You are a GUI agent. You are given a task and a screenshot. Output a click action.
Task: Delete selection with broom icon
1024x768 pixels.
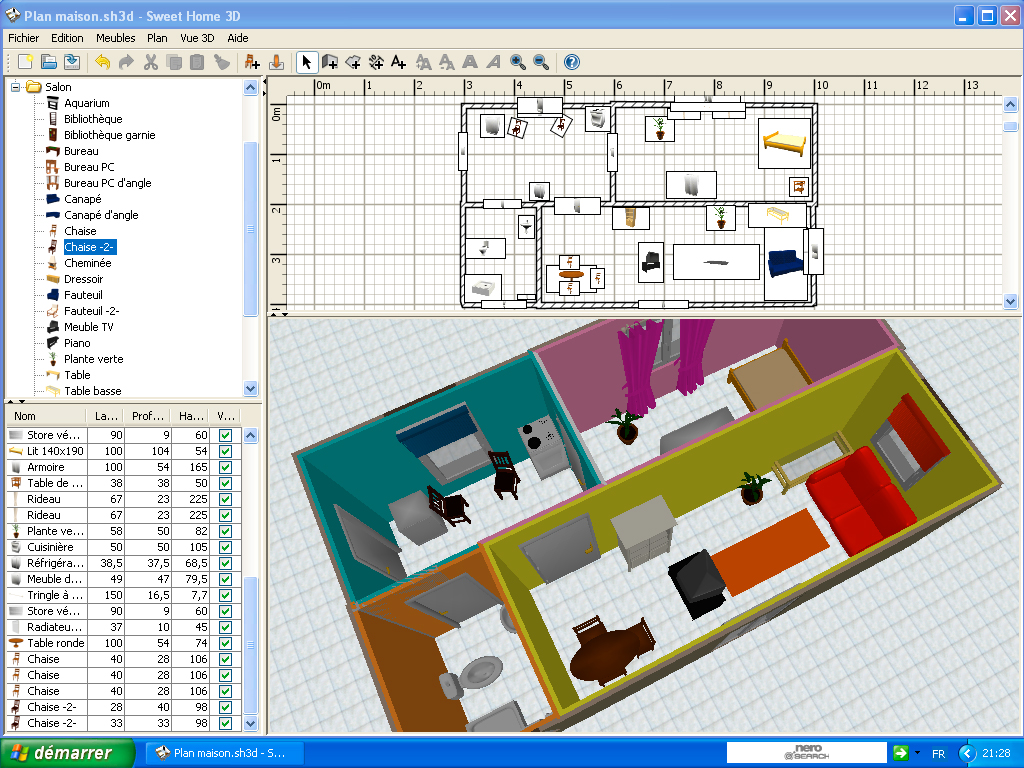click(x=222, y=62)
